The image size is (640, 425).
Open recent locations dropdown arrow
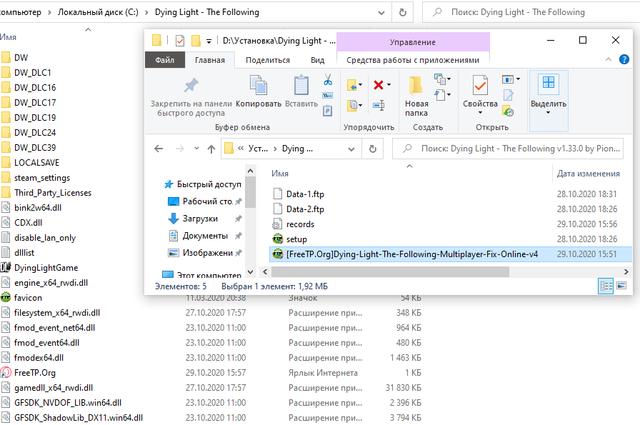[x=196, y=149]
